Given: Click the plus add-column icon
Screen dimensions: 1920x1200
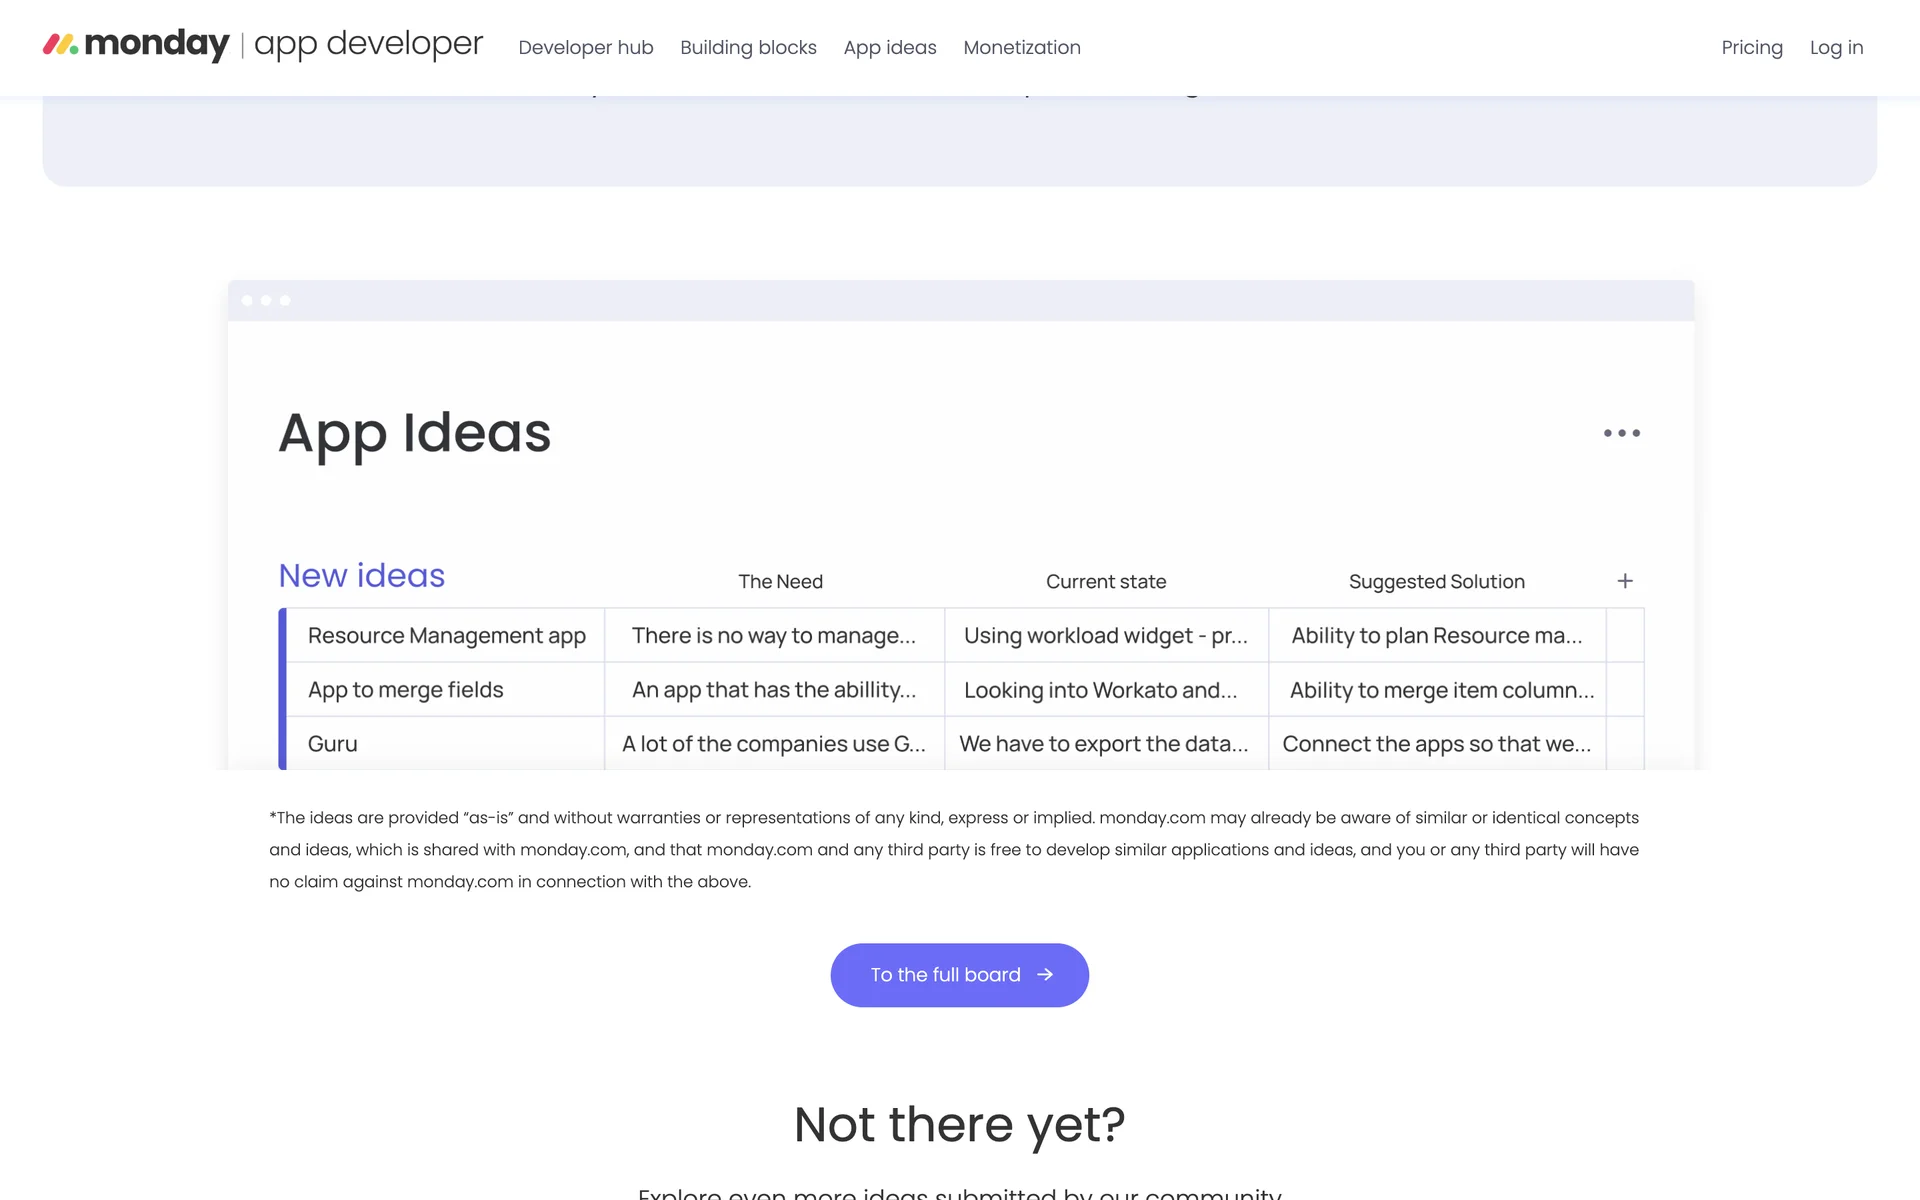Looking at the screenshot, I should (x=1625, y=581).
